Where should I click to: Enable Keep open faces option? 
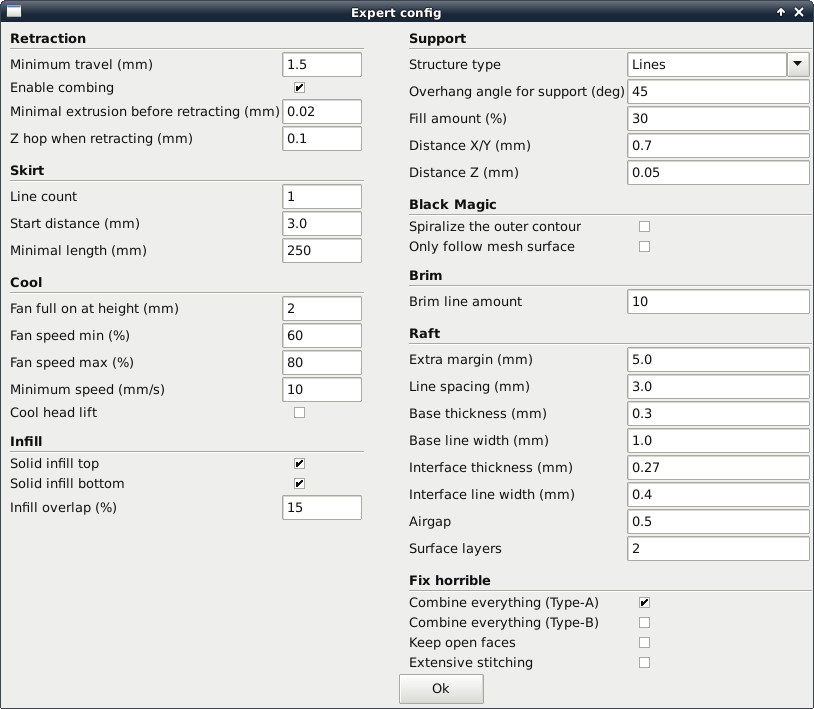point(644,643)
